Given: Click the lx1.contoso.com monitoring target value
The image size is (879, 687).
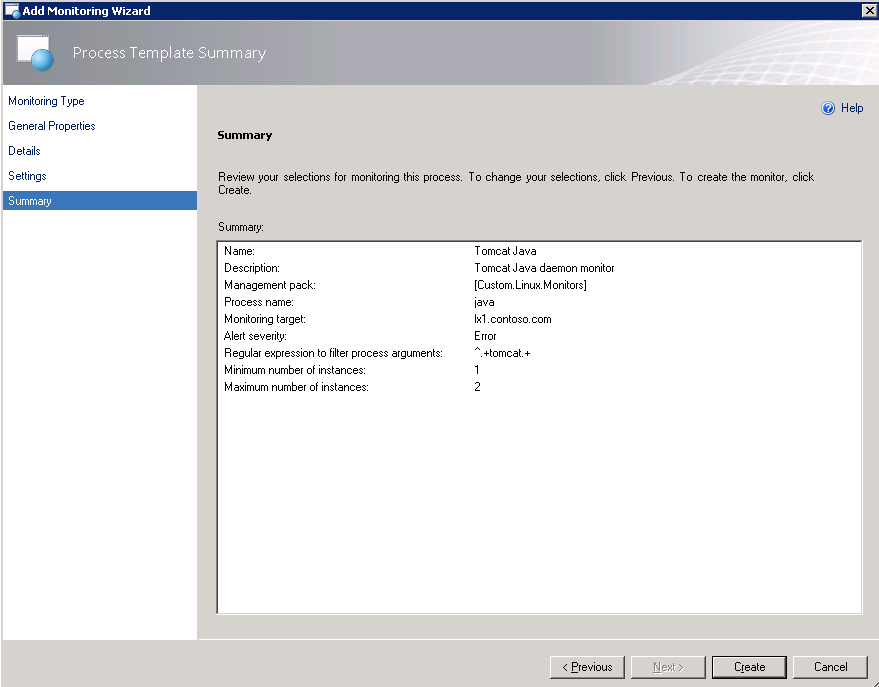Looking at the screenshot, I should (512, 319).
